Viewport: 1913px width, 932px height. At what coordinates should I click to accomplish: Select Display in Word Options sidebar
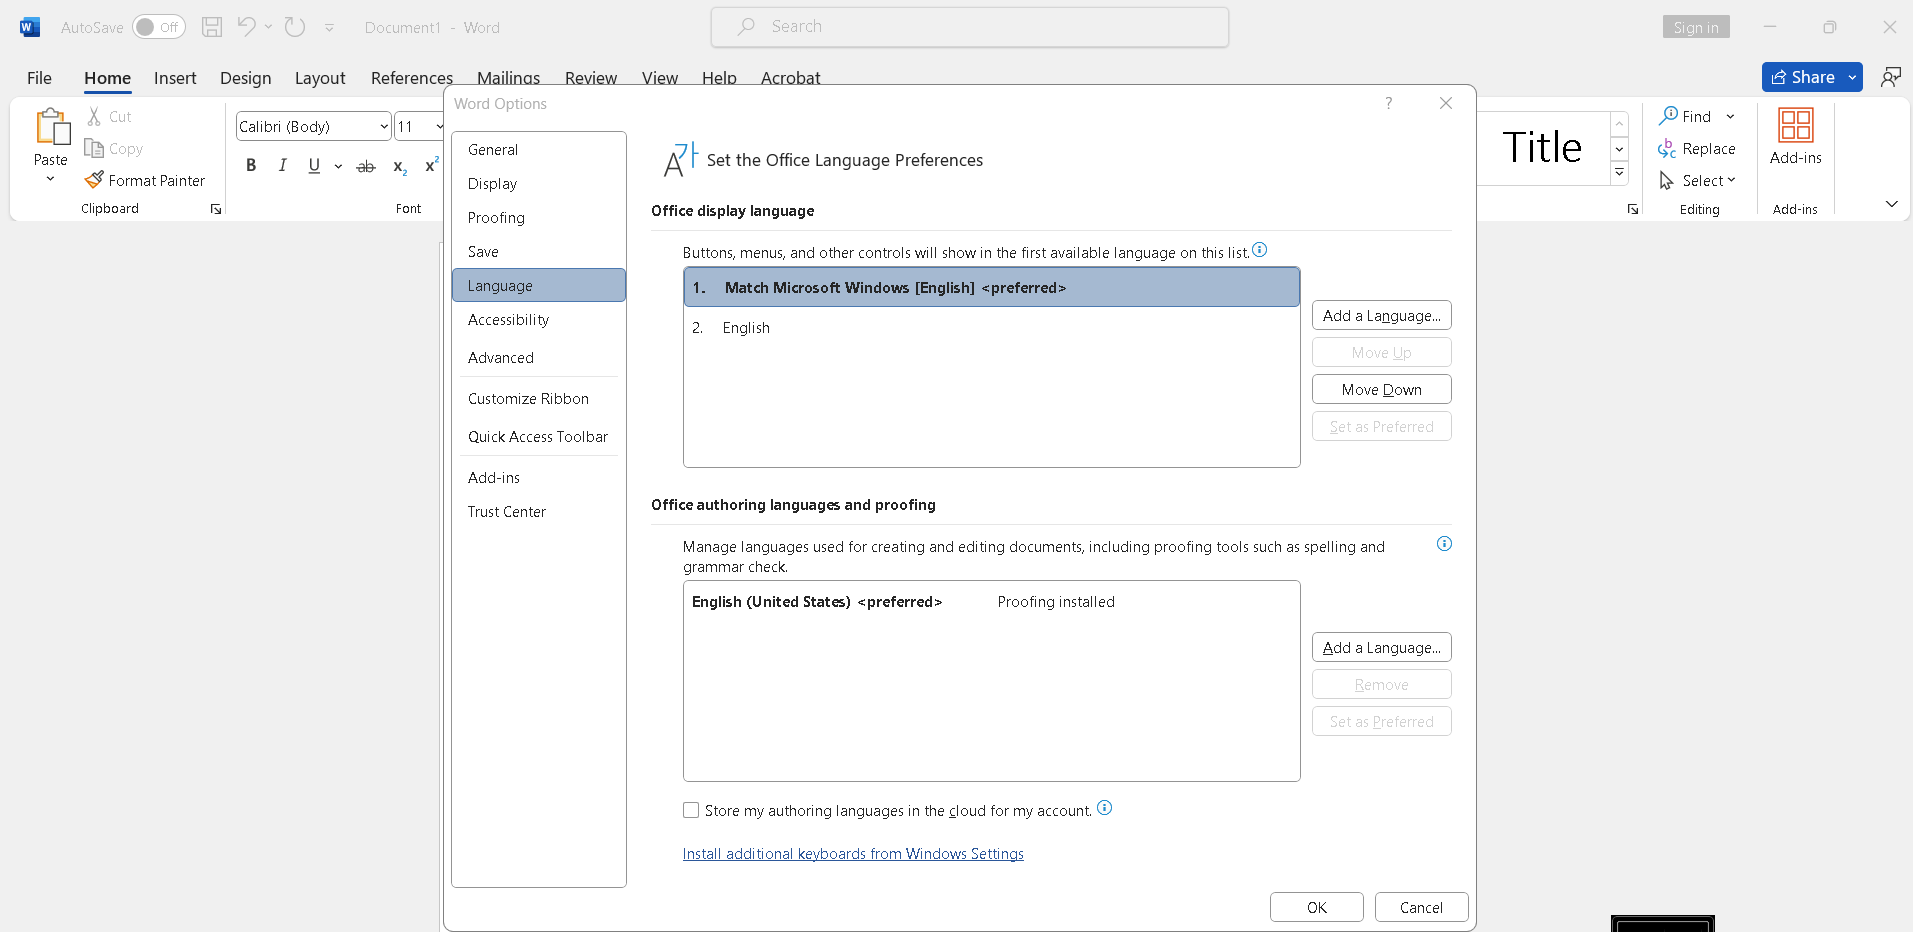pos(539,184)
